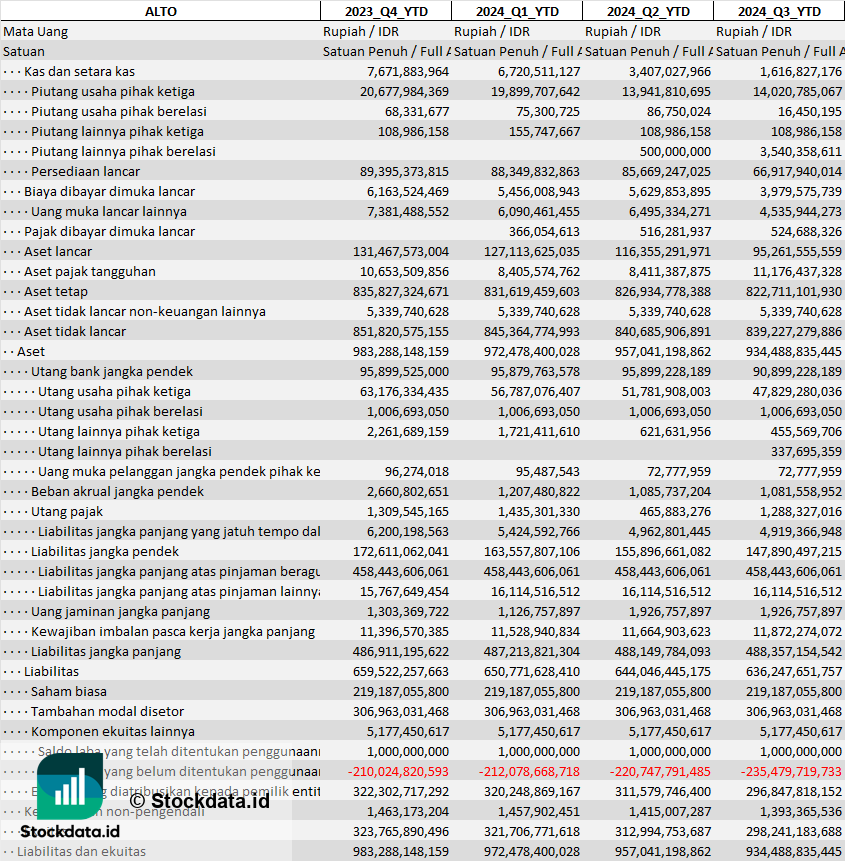The width and height of the screenshot is (845, 861).
Task: Select Utang bank jangka pendek label
Action: tap(111, 372)
